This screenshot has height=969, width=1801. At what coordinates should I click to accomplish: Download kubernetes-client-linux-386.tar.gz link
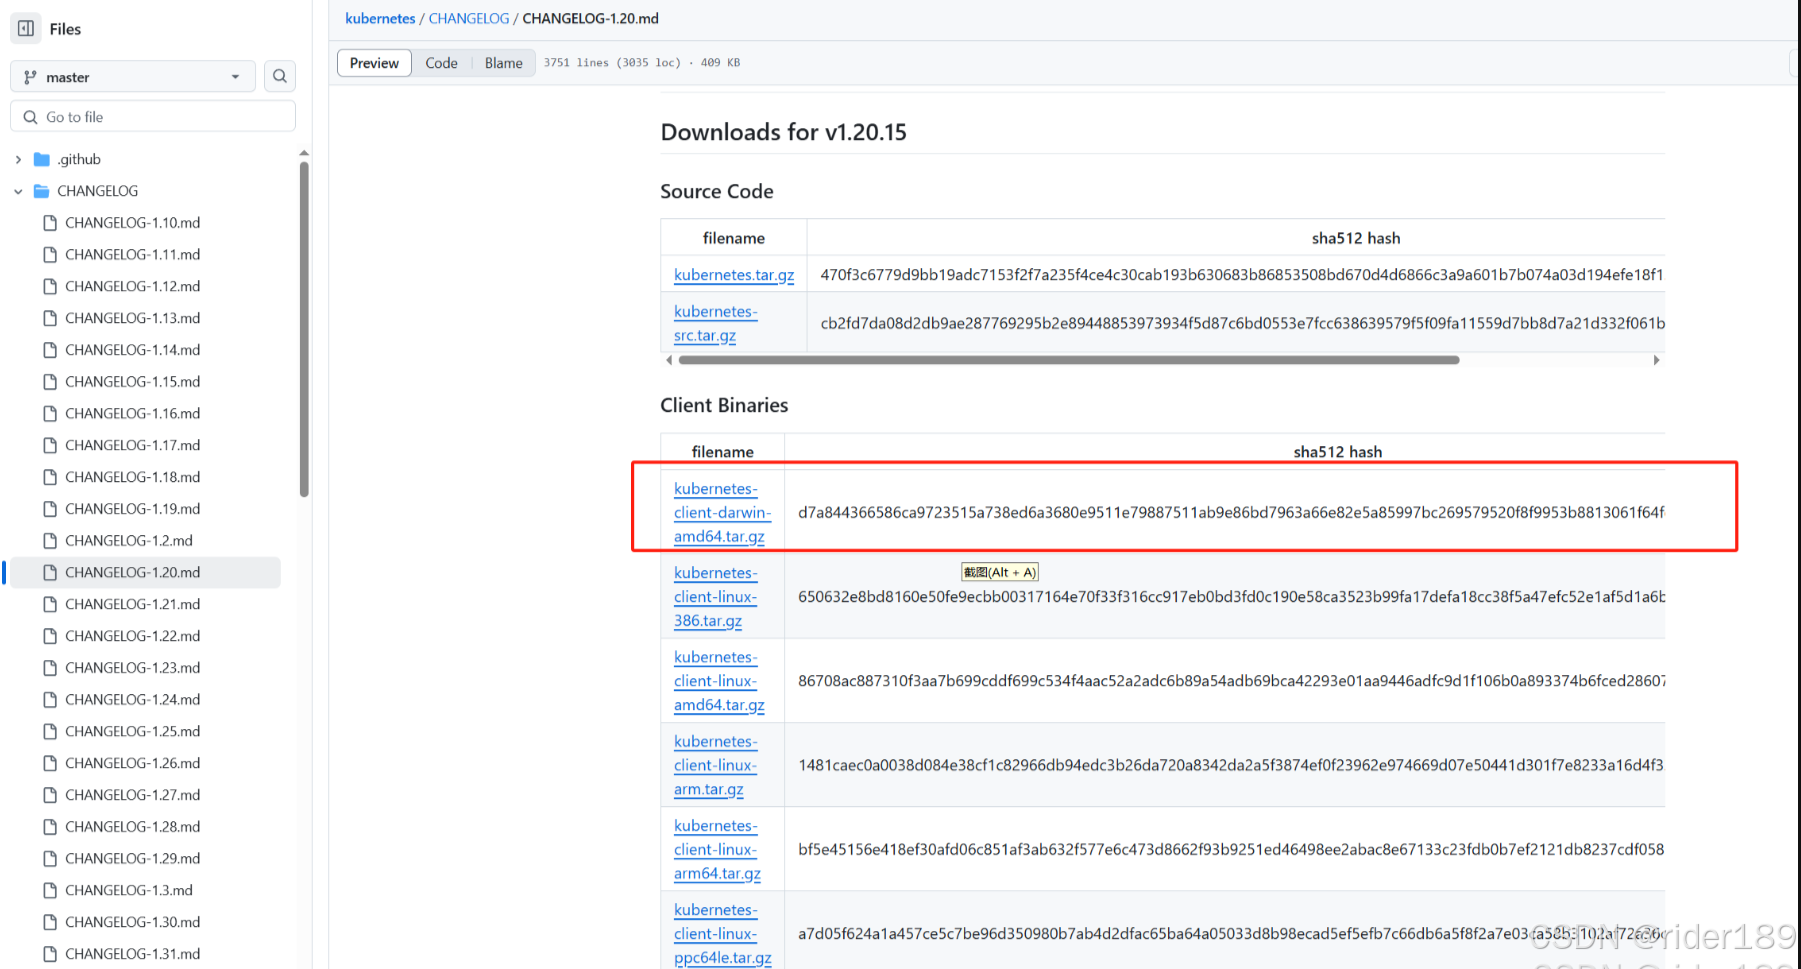[716, 597]
